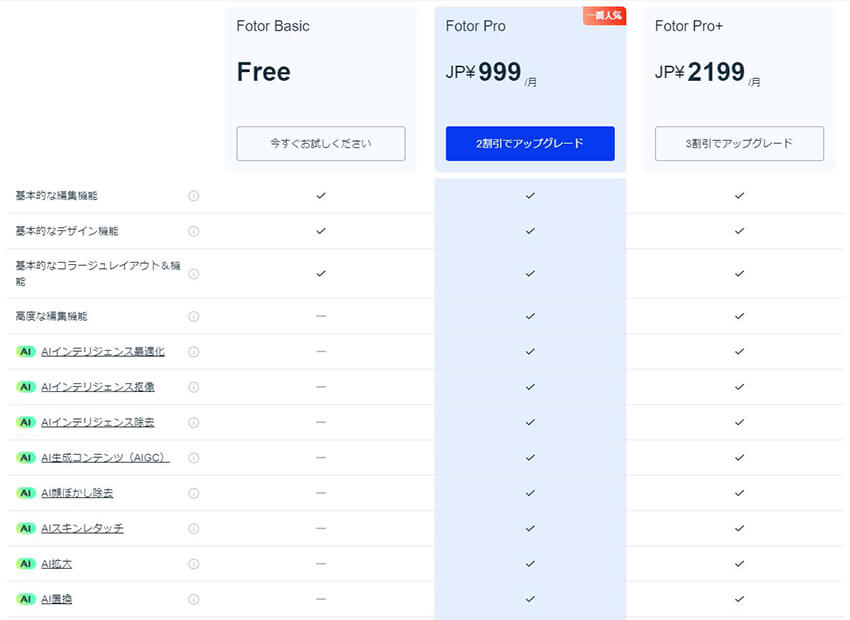The image size is (850, 620).
Task: Click the 基本的な編集機能 row label
Action: click(x=56, y=196)
